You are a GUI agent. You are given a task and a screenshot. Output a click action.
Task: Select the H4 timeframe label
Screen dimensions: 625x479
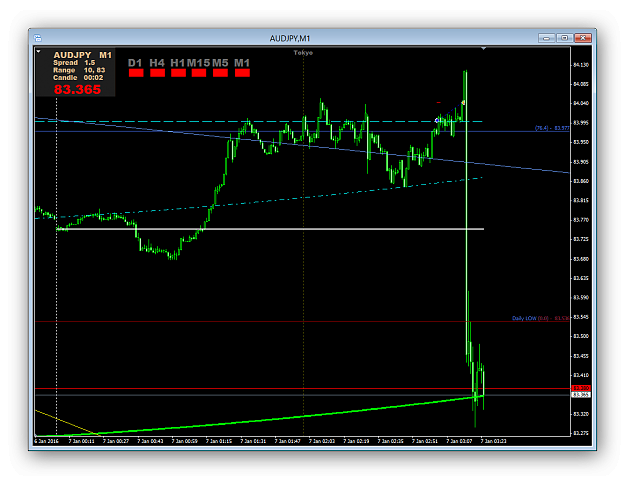(157, 63)
